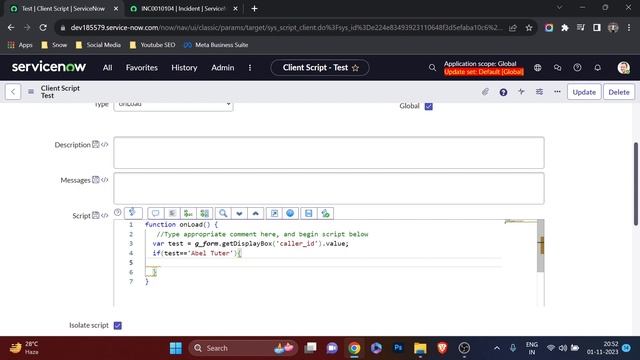Click the page vertical scrollbar thumb

tap(636, 184)
